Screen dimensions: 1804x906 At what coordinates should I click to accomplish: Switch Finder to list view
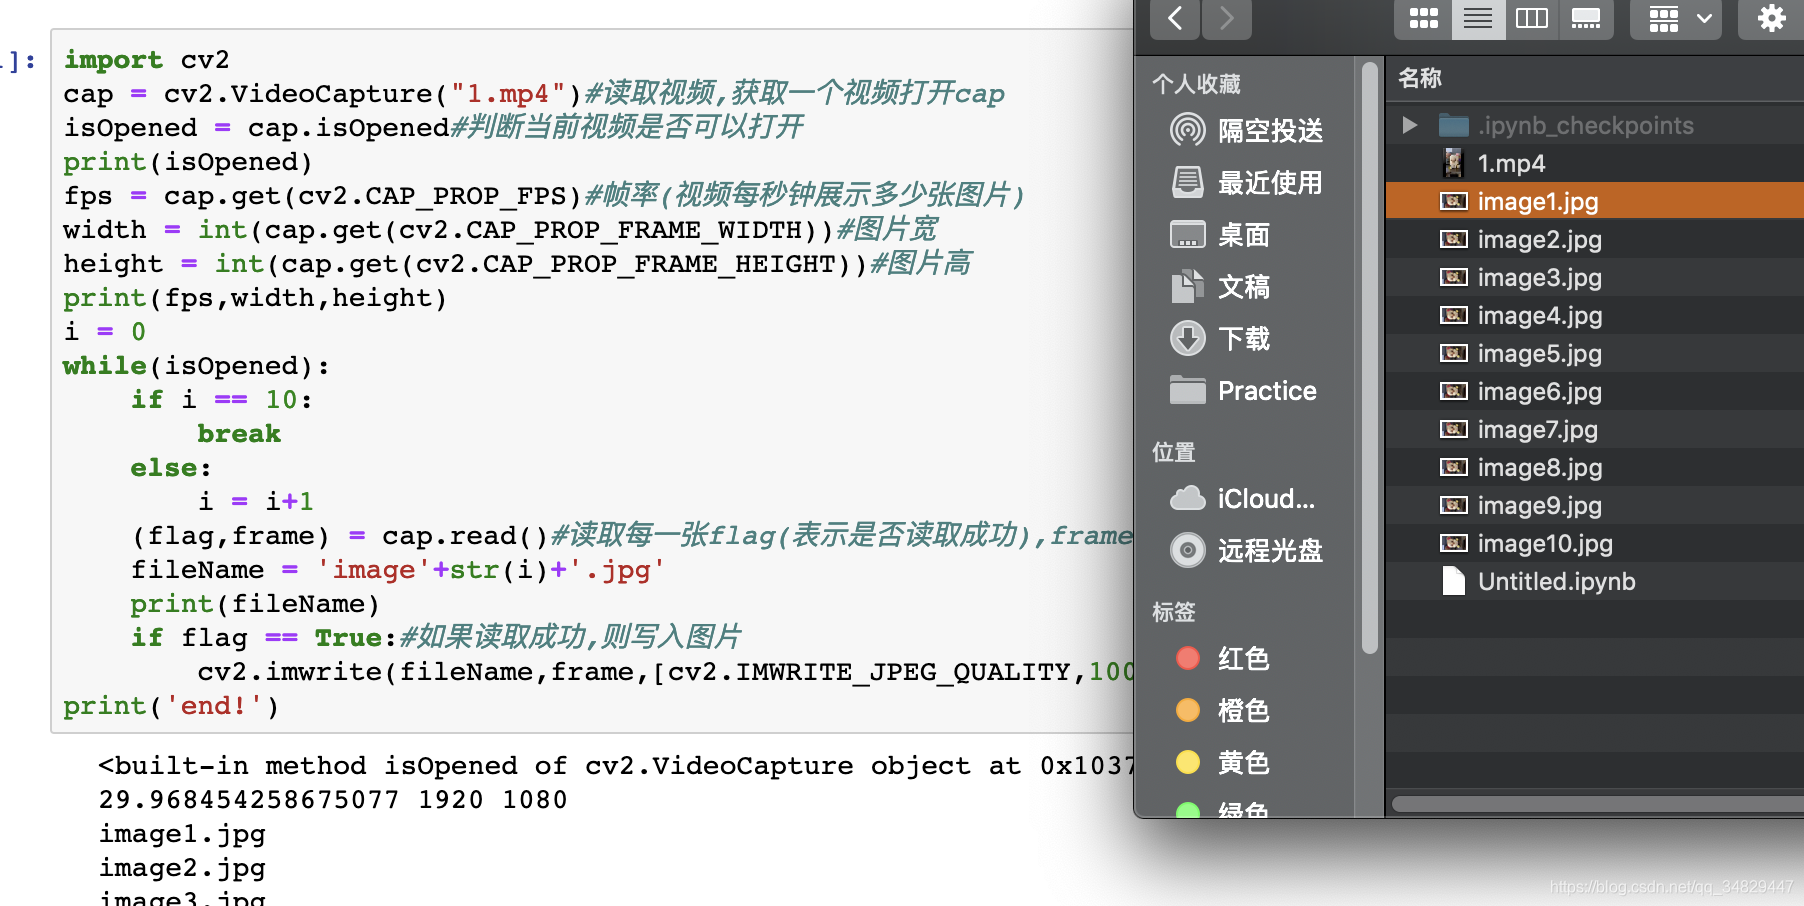1478,18
